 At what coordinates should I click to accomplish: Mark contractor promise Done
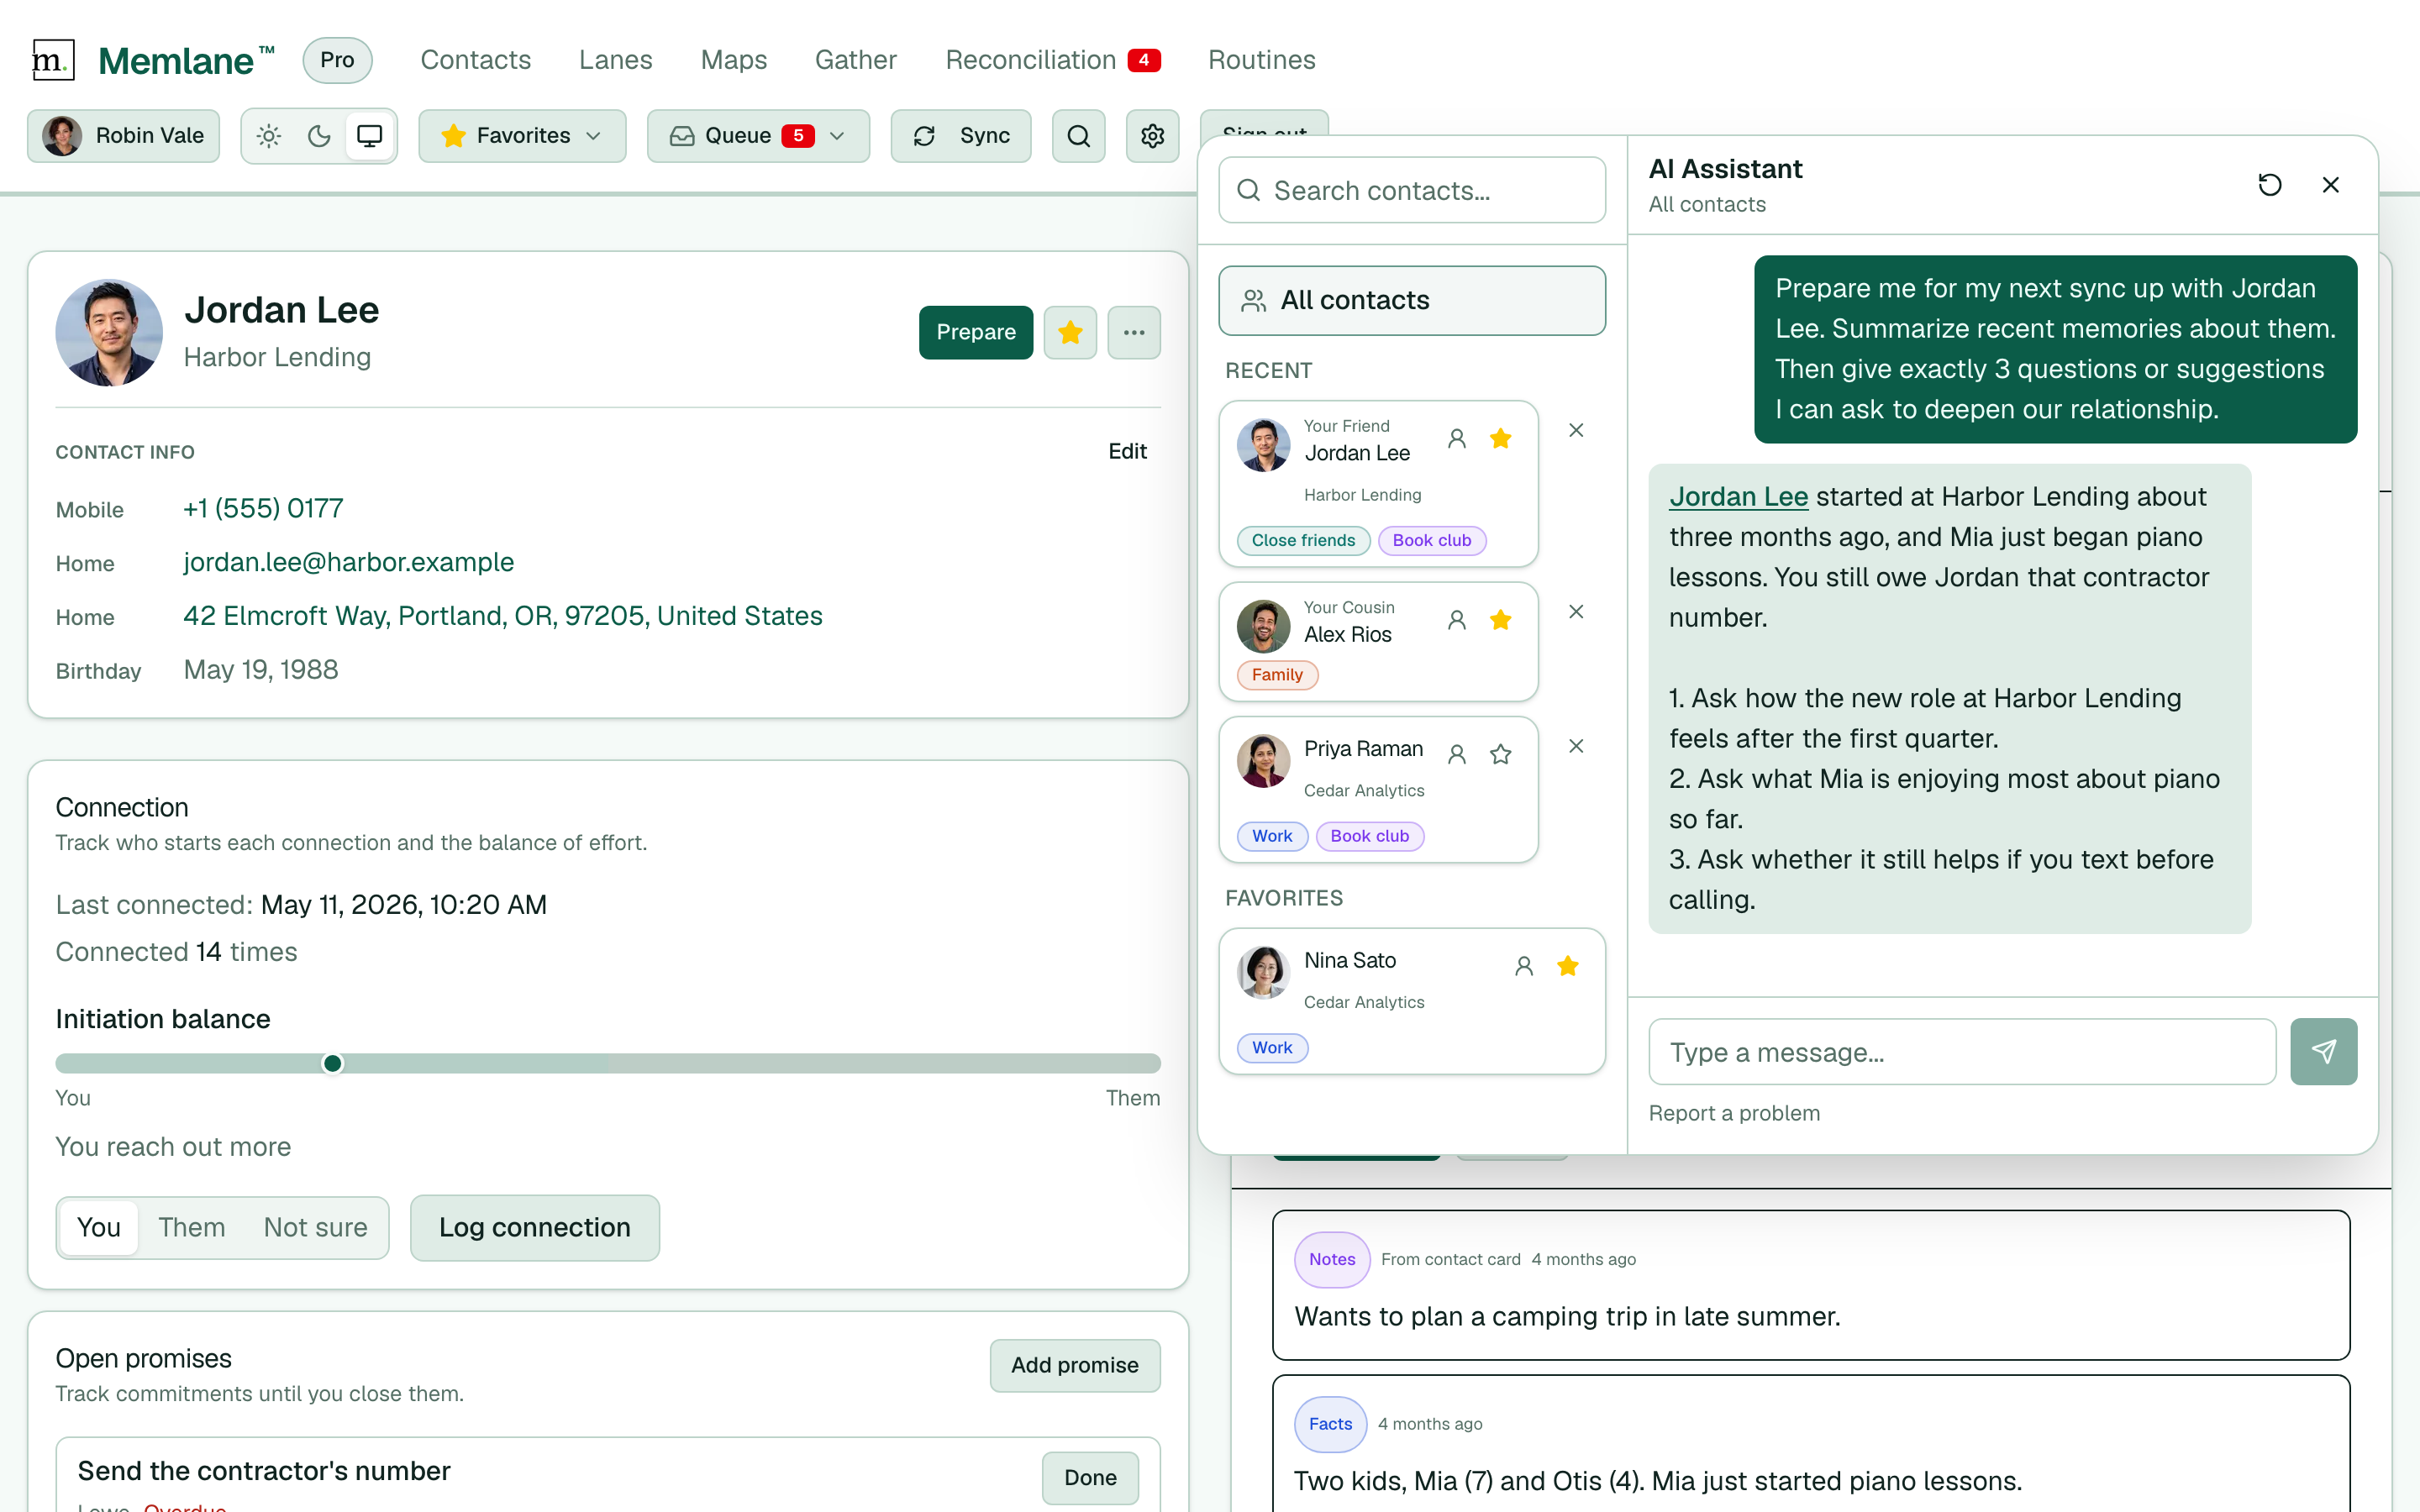point(1090,1477)
